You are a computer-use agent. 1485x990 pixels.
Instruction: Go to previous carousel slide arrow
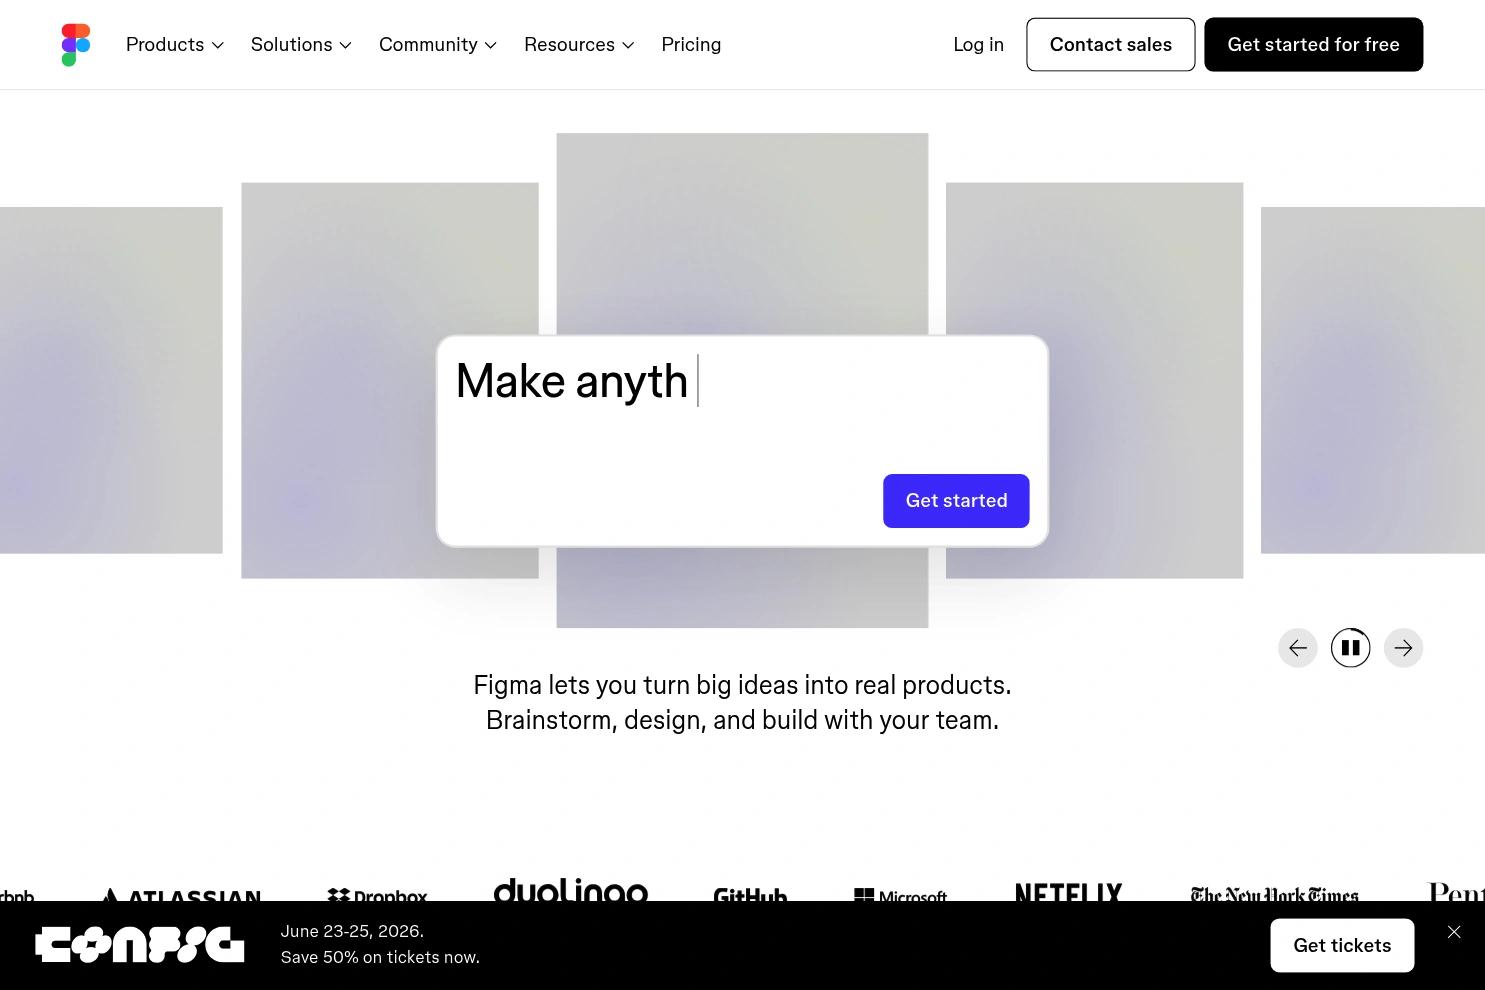(1297, 648)
